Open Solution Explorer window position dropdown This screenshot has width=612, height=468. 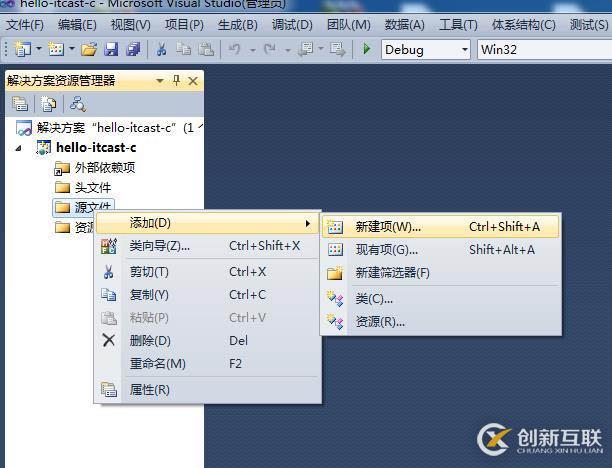[x=160, y=81]
